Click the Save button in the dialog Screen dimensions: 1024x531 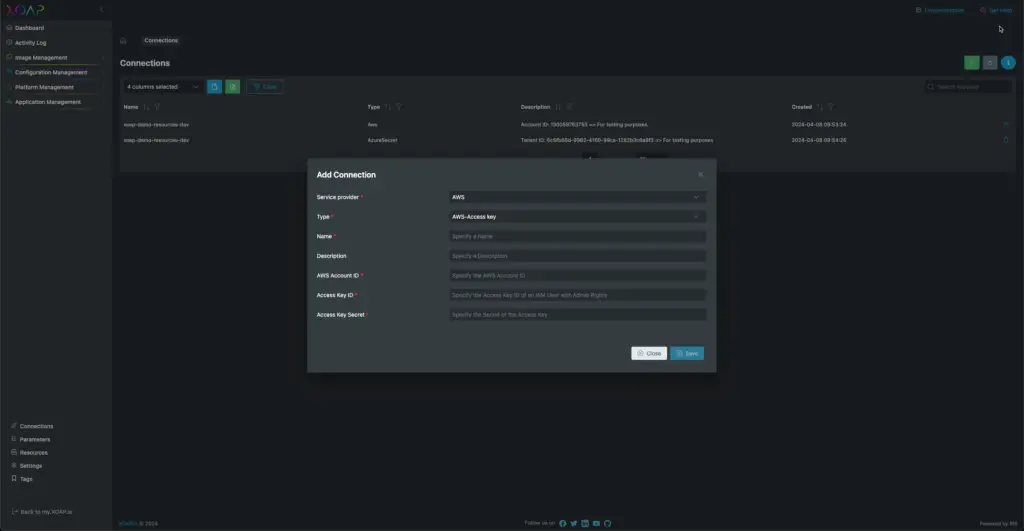click(687, 353)
